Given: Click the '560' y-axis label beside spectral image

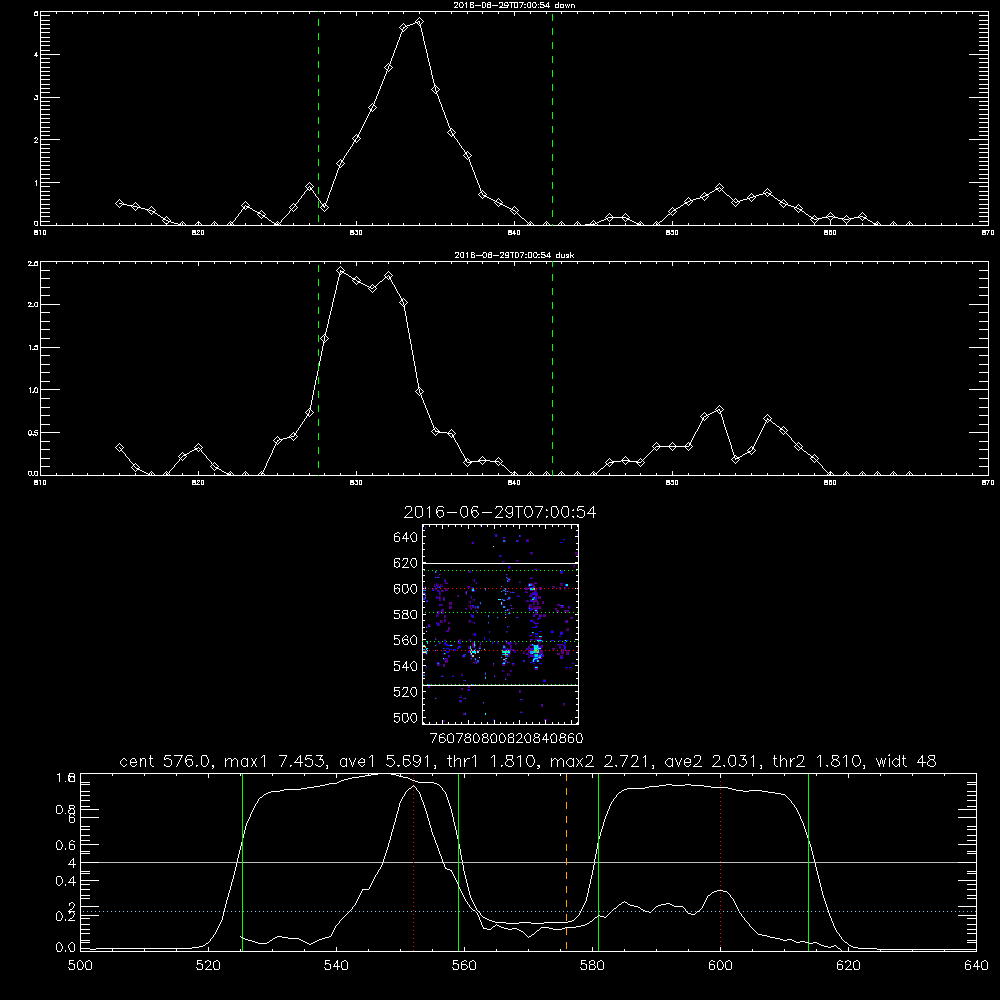Looking at the screenshot, I should click(405, 640).
